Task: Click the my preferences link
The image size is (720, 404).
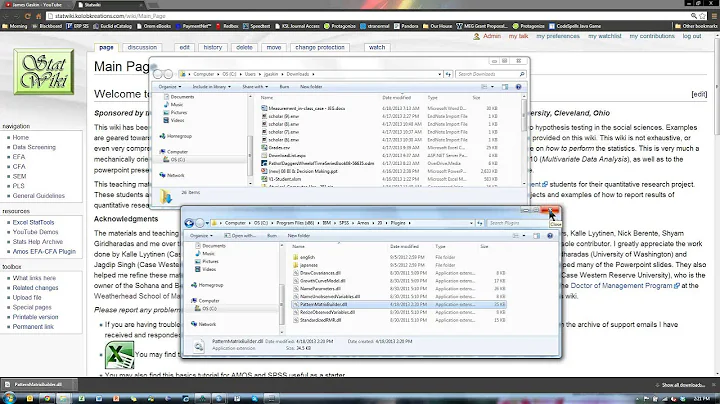Action: tap(558, 36)
